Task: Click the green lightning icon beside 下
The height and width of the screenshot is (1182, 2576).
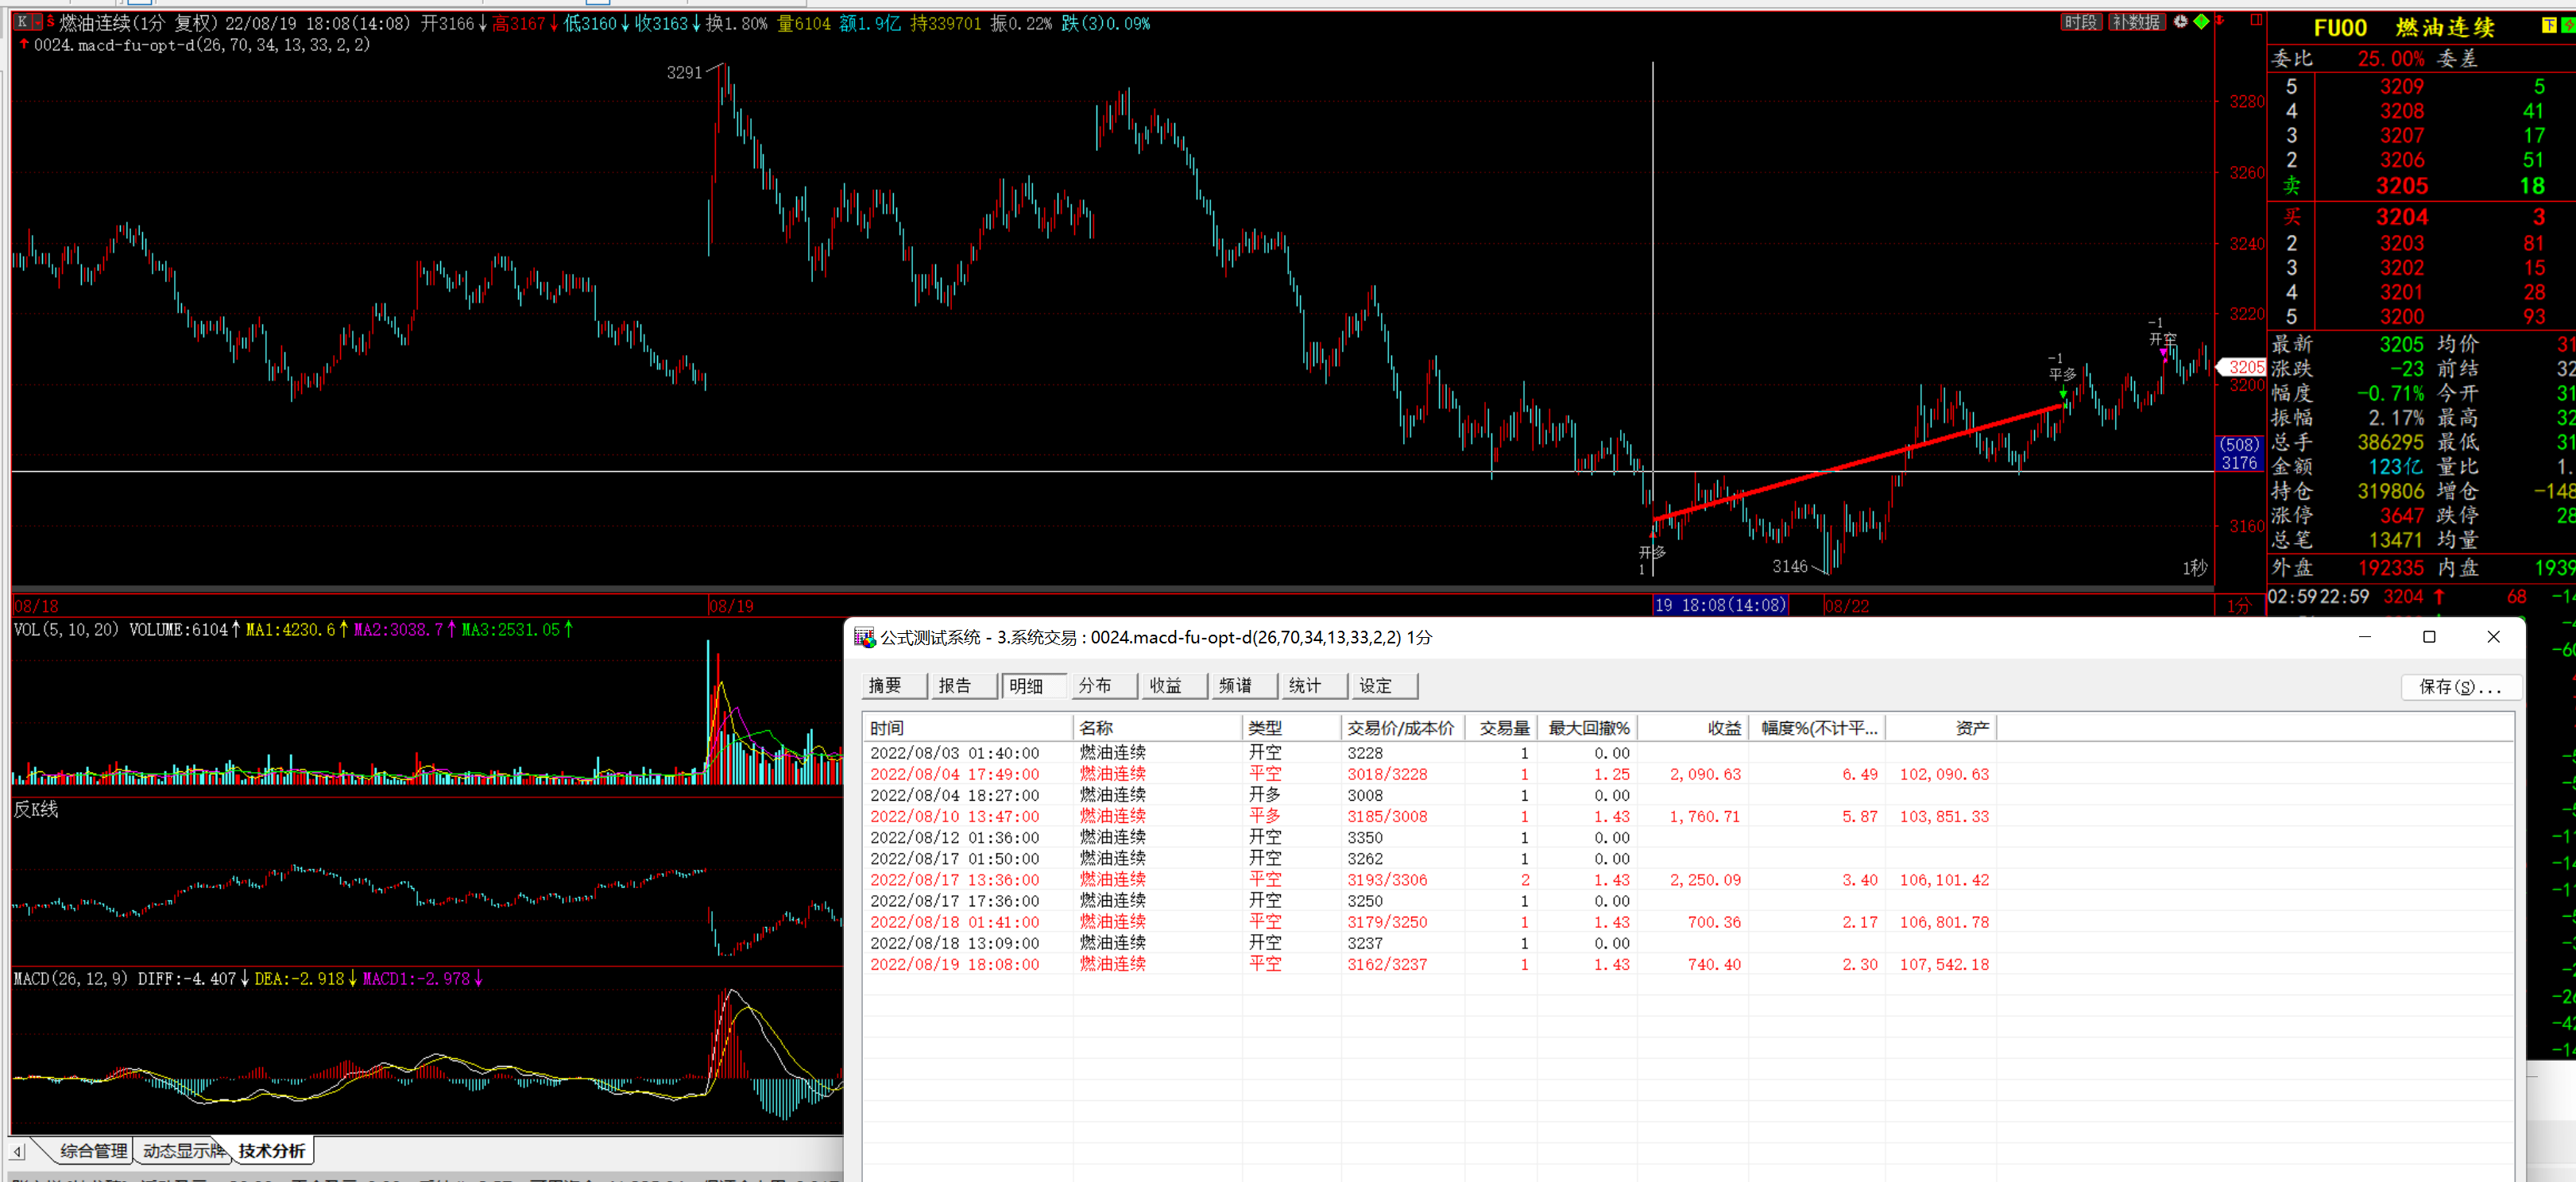Action: 2567,26
